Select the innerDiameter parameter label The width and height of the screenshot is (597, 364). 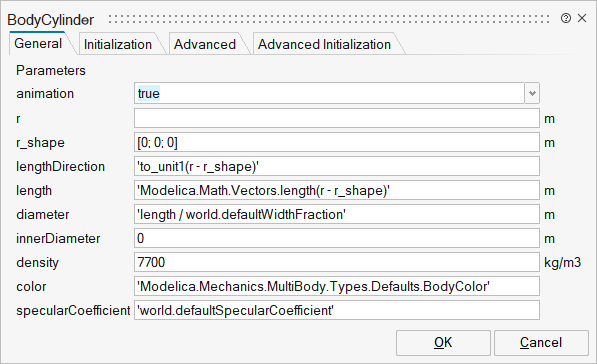pos(58,239)
